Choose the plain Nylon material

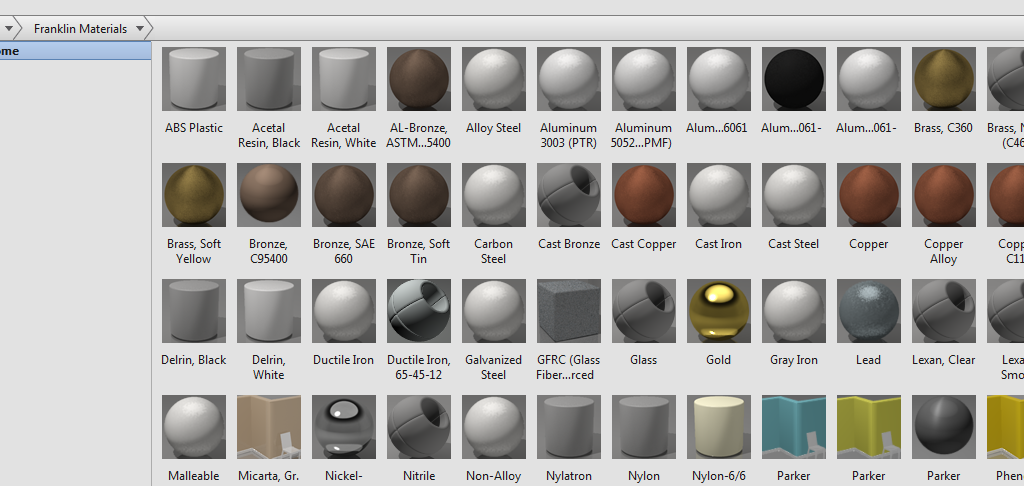coord(644,427)
